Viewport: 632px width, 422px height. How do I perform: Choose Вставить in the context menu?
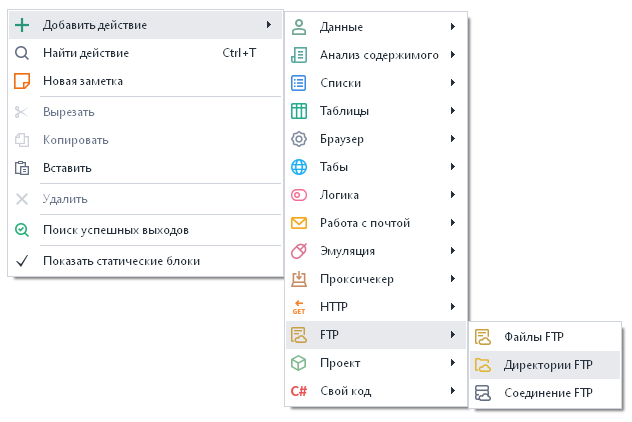(67, 168)
